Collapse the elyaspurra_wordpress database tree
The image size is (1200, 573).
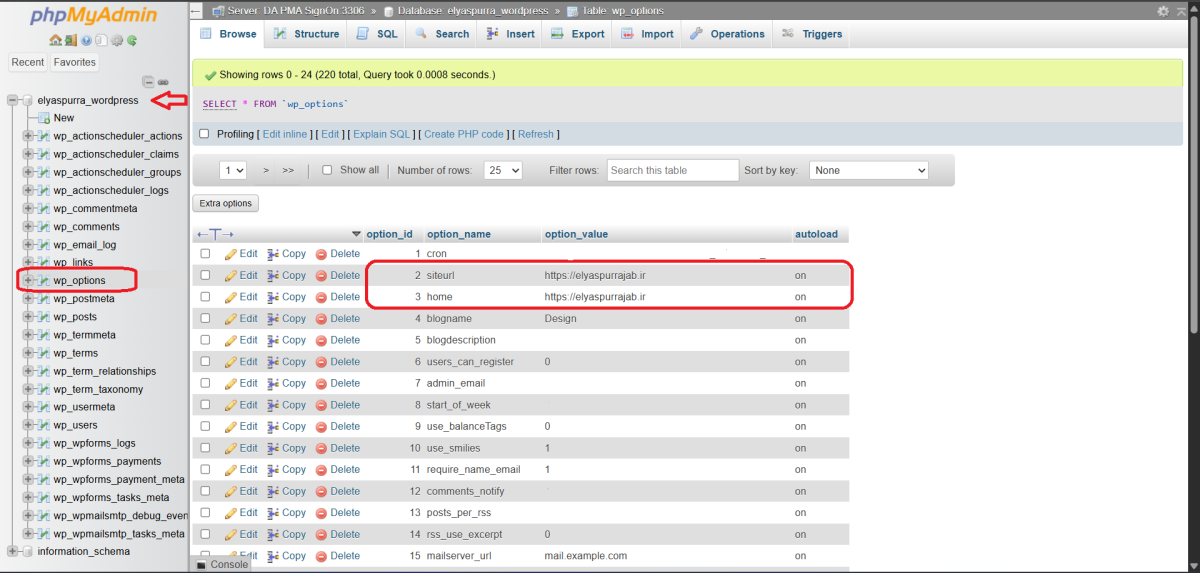(x=13, y=100)
